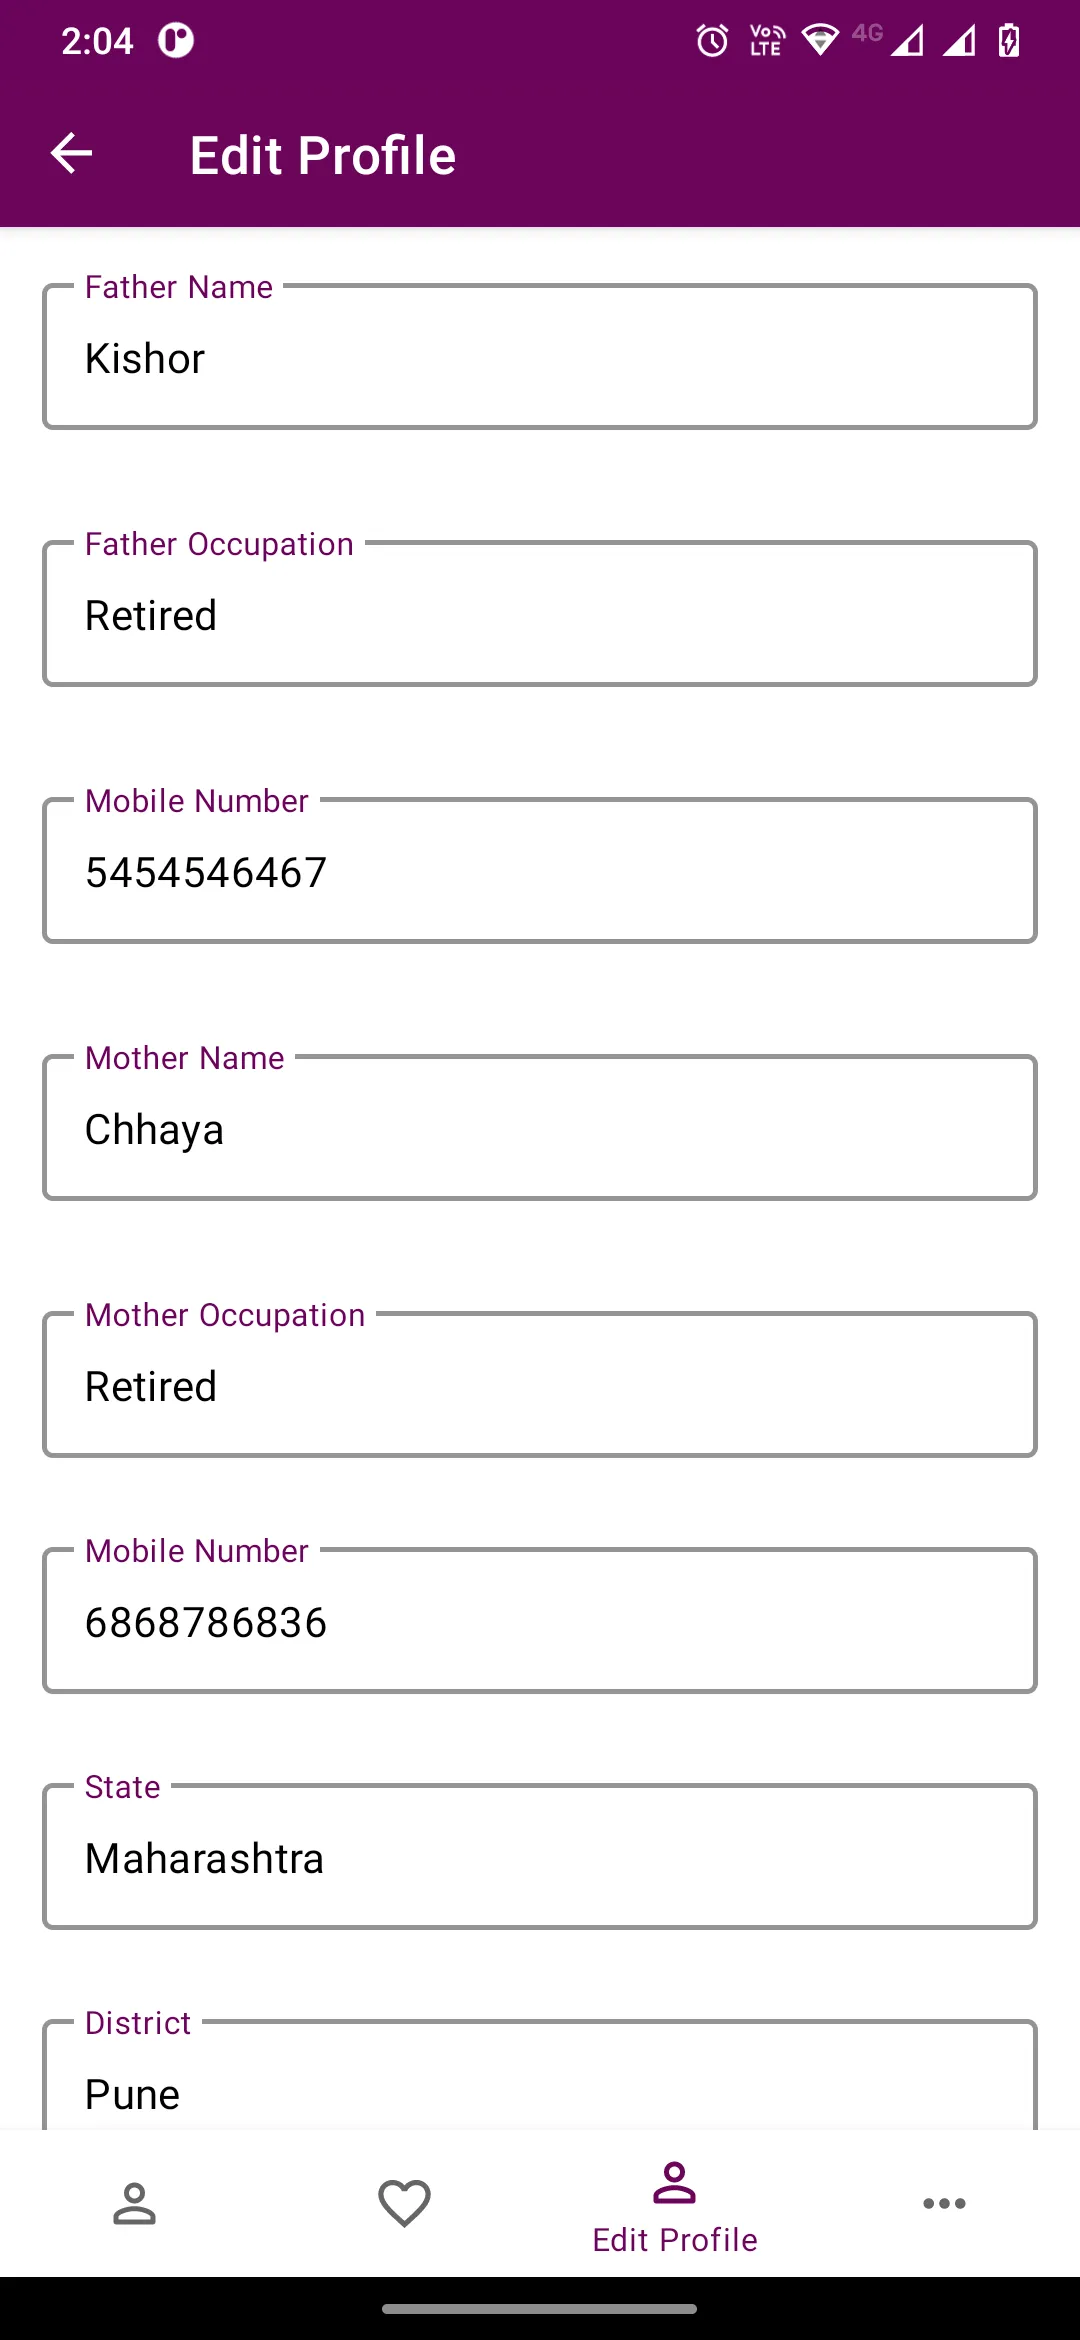Image resolution: width=1080 pixels, height=2340 pixels.
Task: Tap the VoLTE status indicator
Action: 767,41
